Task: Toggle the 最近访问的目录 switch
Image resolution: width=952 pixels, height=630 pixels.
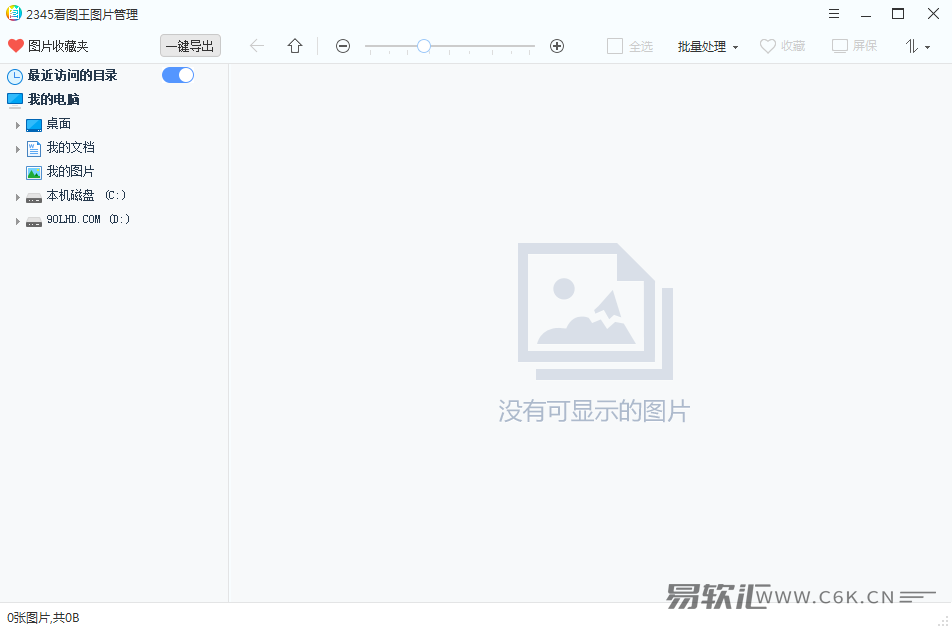Action: tap(178, 75)
